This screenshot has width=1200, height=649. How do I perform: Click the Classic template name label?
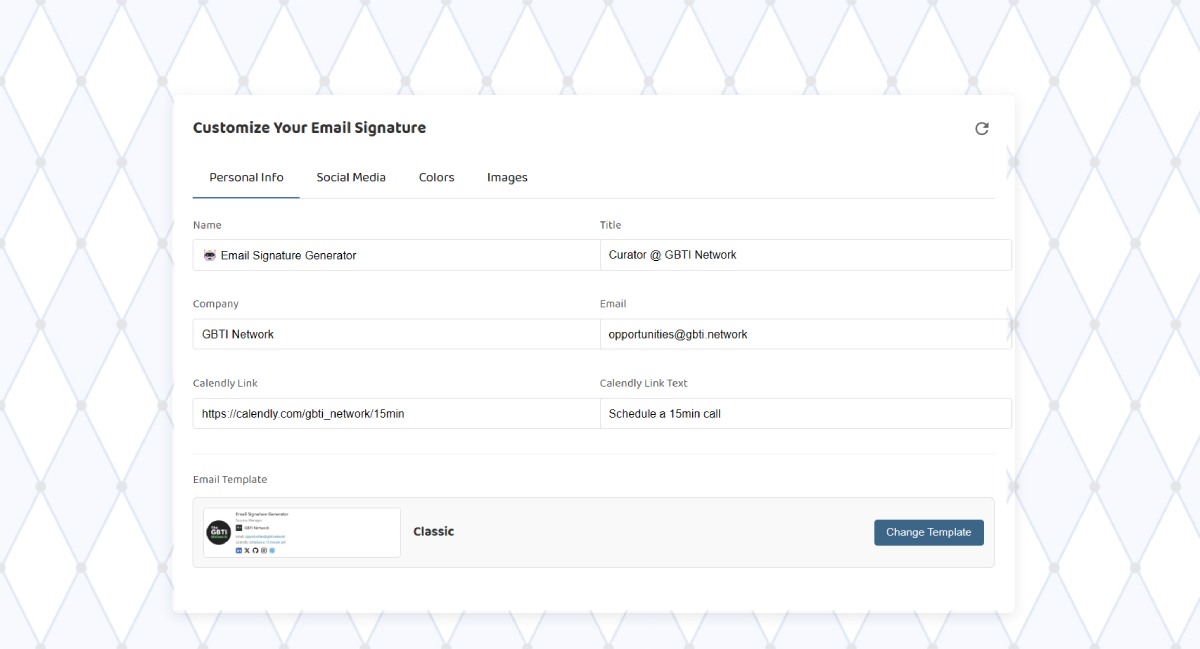(433, 531)
